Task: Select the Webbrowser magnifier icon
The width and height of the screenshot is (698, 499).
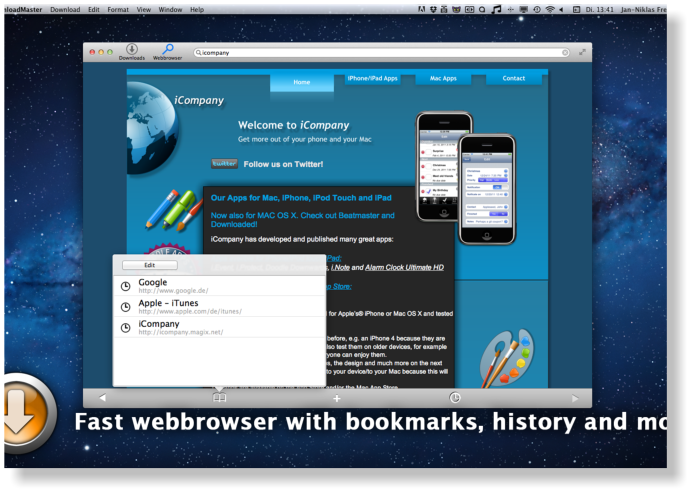Action: (168, 49)
